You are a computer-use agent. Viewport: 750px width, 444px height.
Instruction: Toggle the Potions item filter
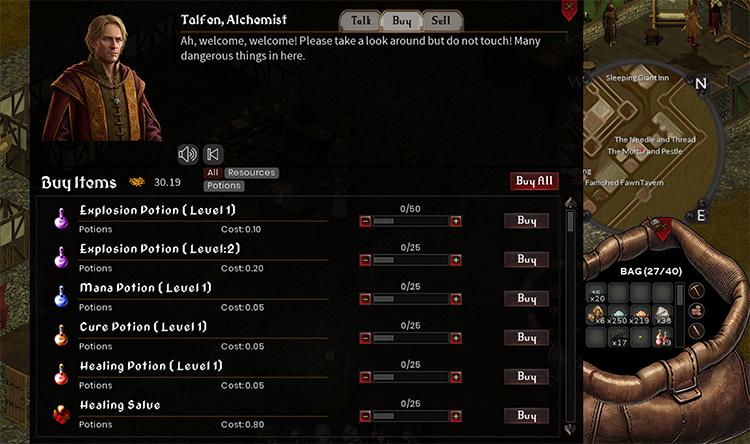coord(224,186)
